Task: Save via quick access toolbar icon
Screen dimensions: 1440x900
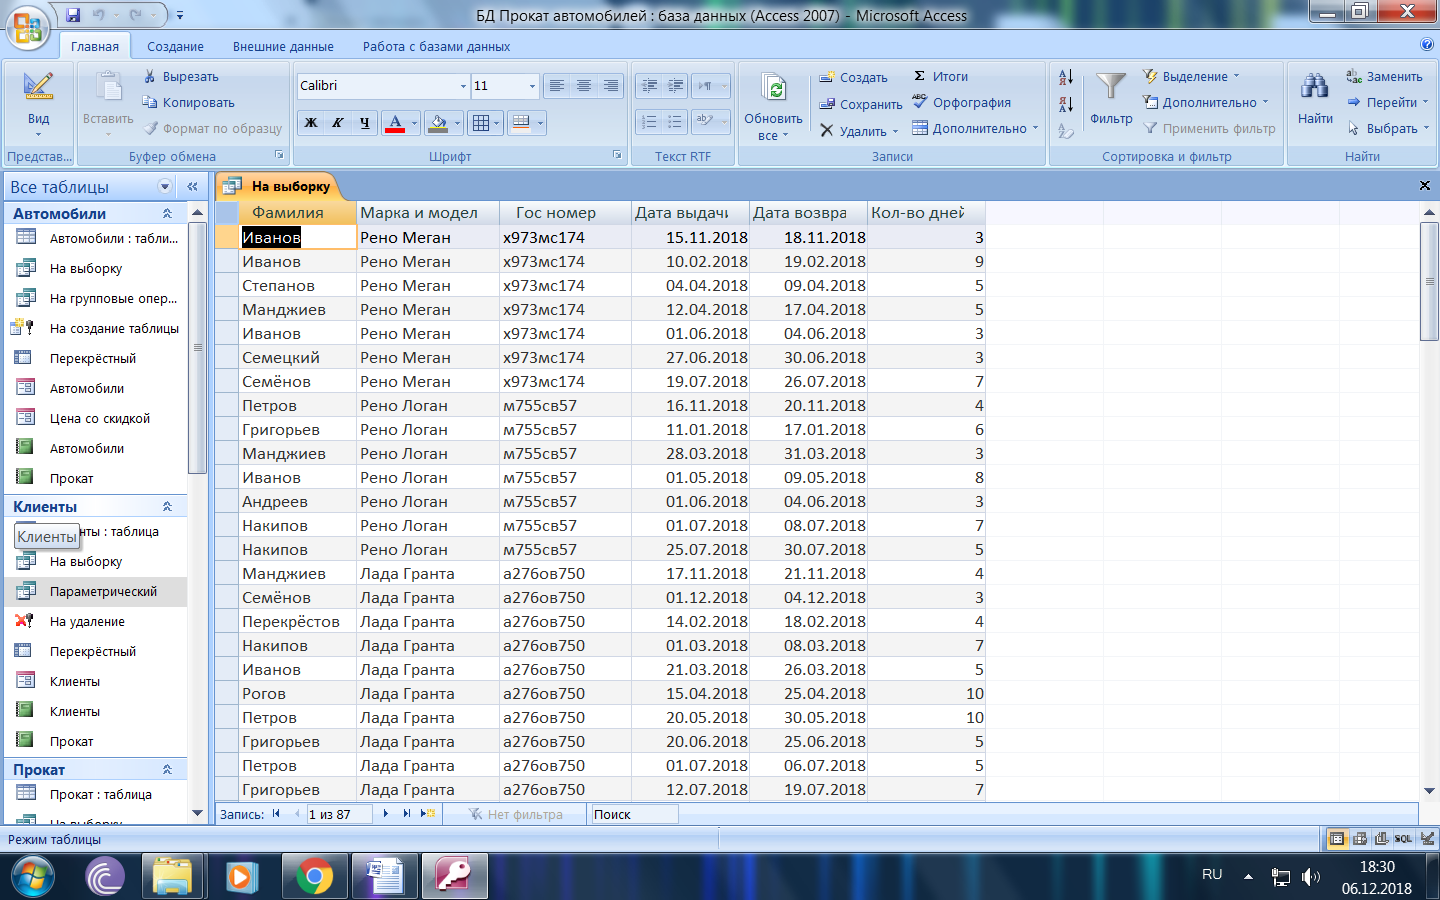Action: click(x=73, y=15)
